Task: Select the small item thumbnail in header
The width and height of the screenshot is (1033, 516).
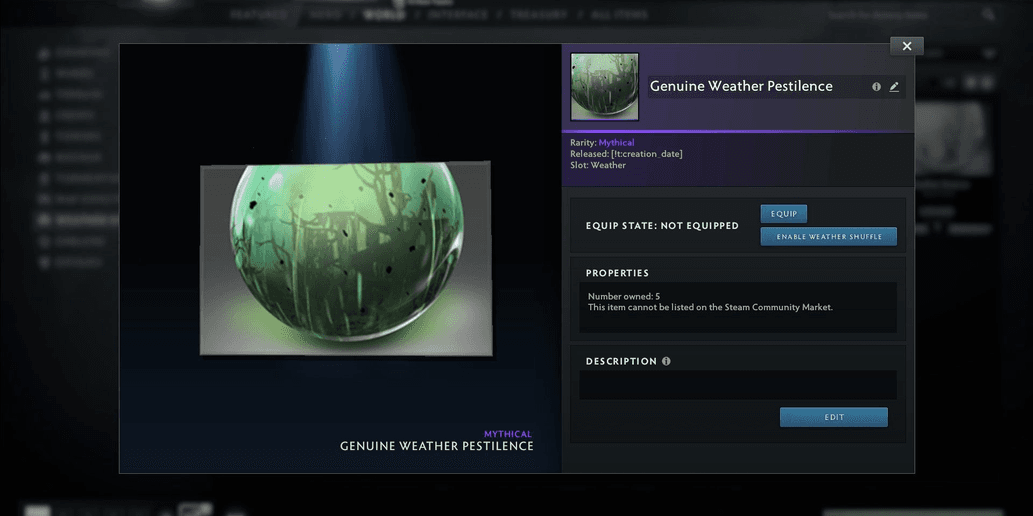Action: point(604,87)
